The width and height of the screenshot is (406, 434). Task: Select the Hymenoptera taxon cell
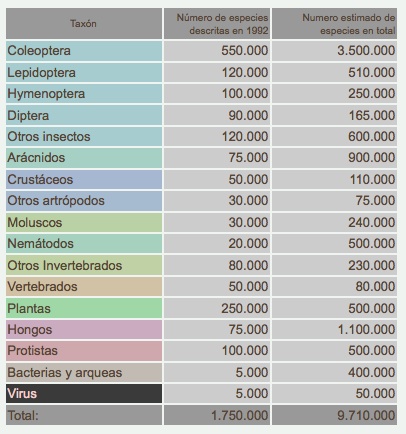click(84, 94)
